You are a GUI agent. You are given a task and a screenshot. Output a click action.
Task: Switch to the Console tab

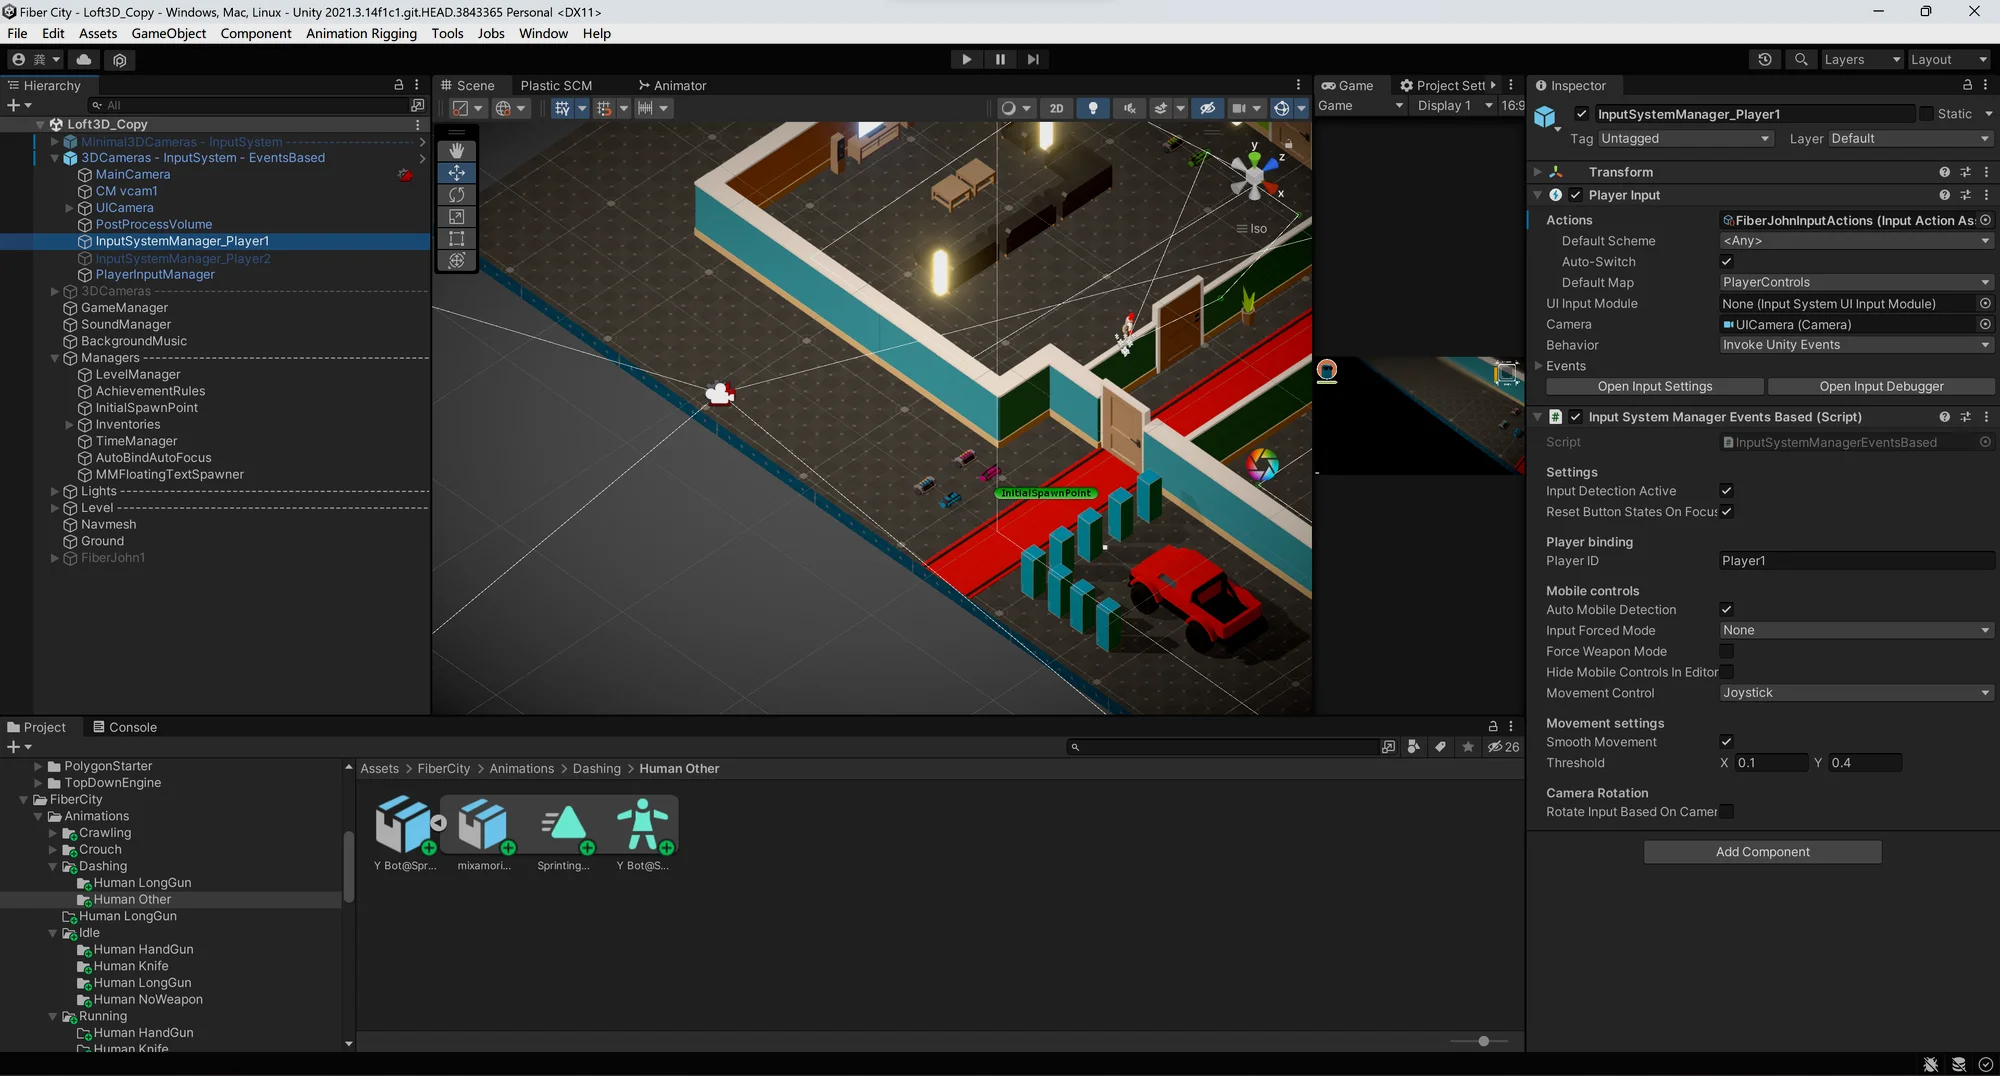click(x=125, y=727)
